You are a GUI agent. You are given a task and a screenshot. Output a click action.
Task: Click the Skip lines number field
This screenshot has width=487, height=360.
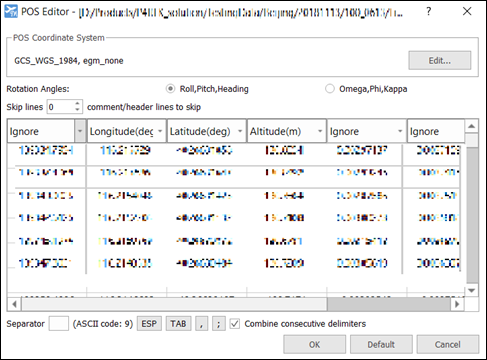(x=60, y=107)
